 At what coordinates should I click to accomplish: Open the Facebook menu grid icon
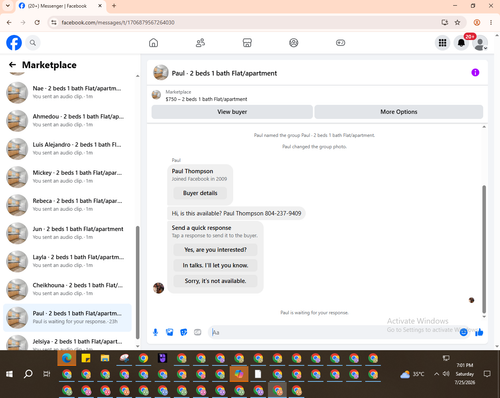(442, 43)
